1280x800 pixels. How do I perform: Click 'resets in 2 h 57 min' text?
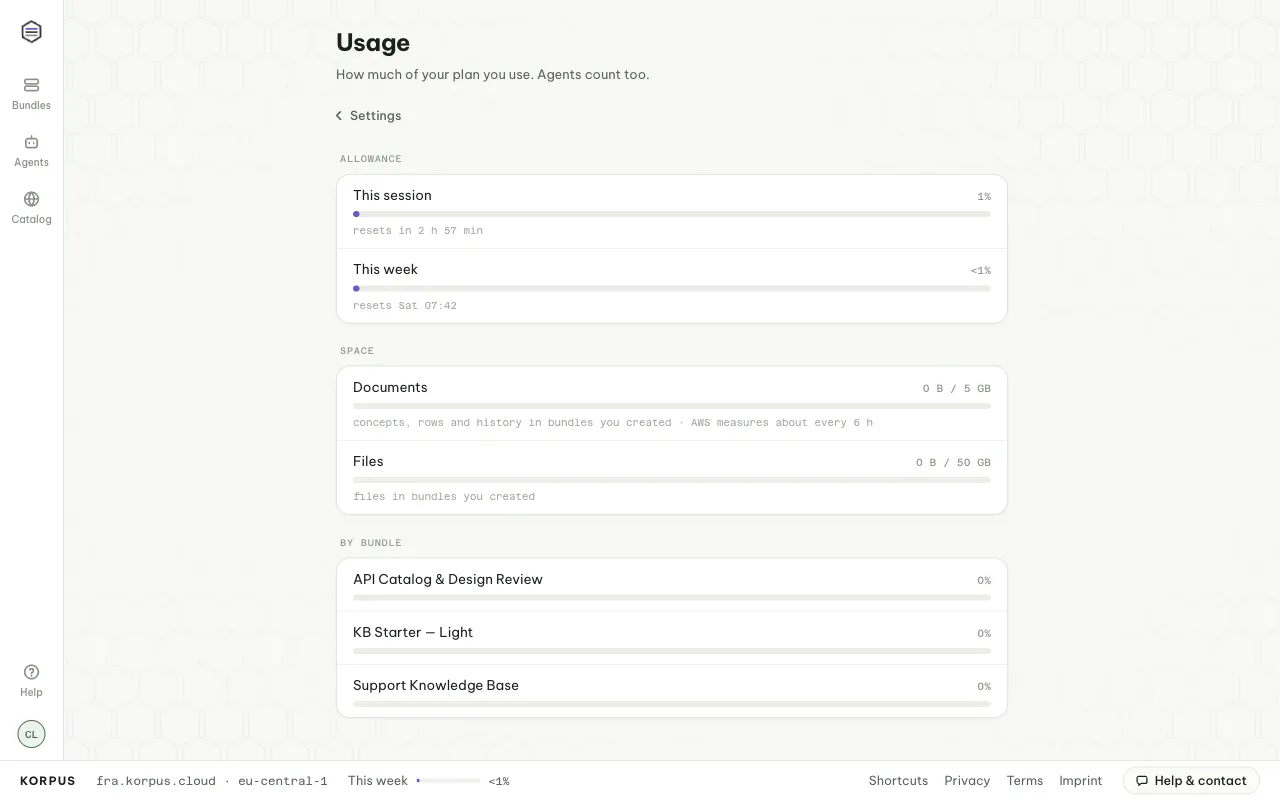(x=418, y=231)
